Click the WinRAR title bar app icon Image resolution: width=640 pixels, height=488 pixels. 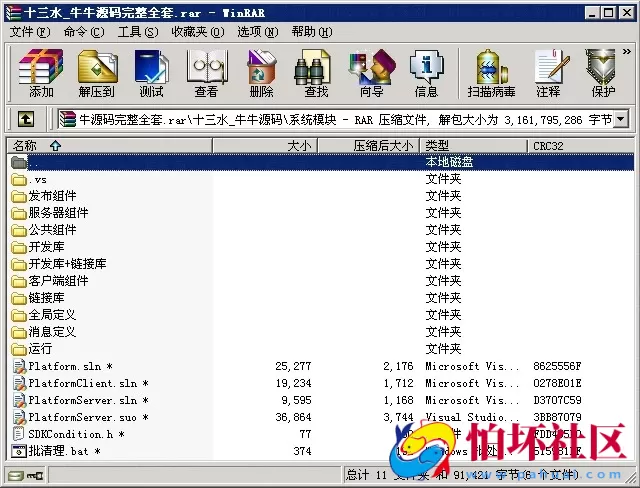(x=14, y=13)
